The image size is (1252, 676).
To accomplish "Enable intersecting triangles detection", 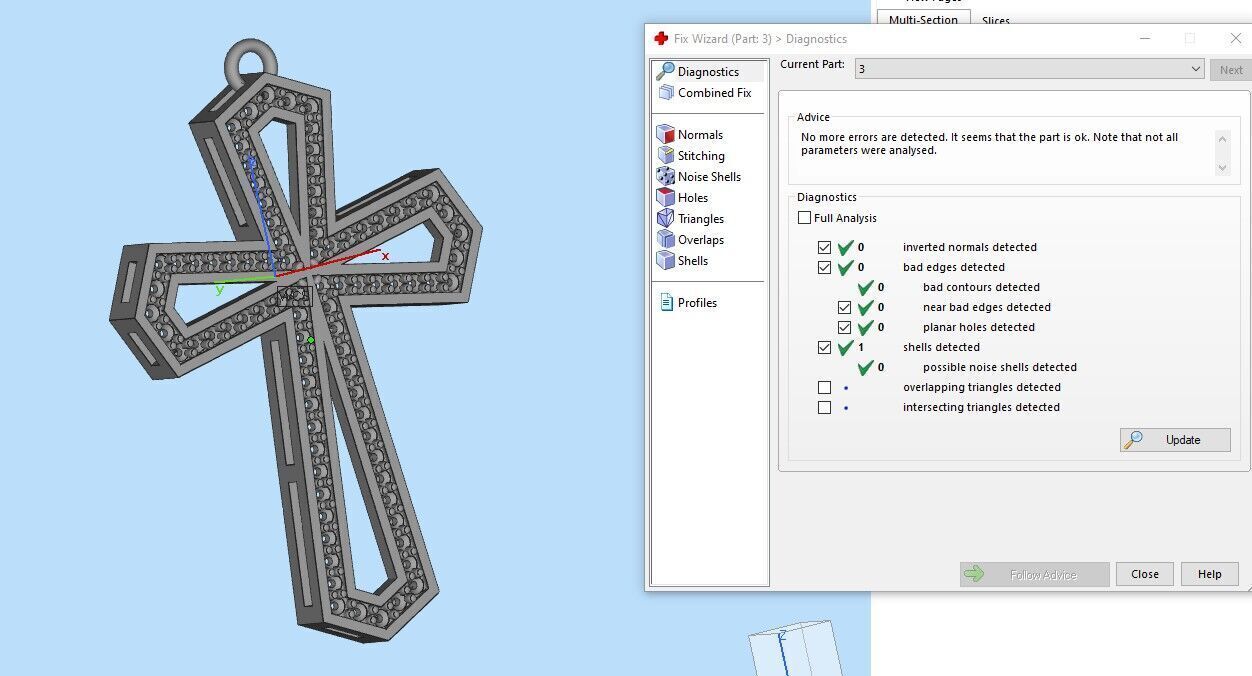I will point(824,407).
